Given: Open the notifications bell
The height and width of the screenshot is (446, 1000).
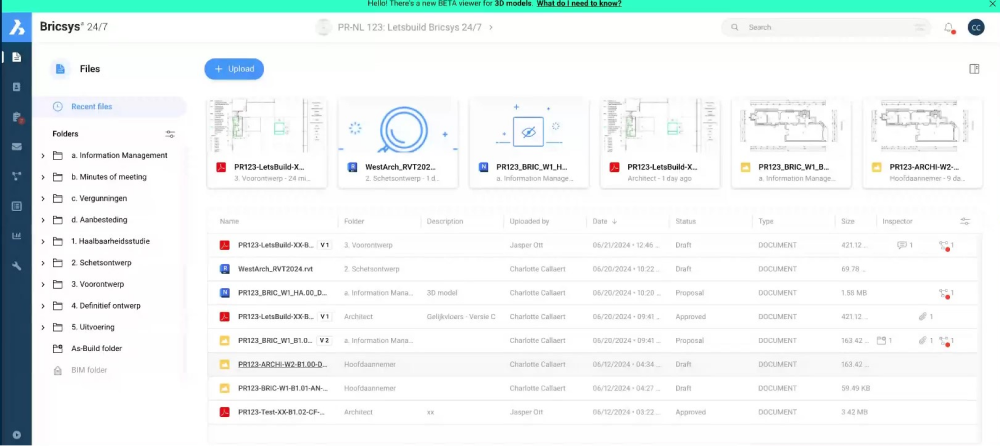Looking at the screenshot, I should (949, 27).
